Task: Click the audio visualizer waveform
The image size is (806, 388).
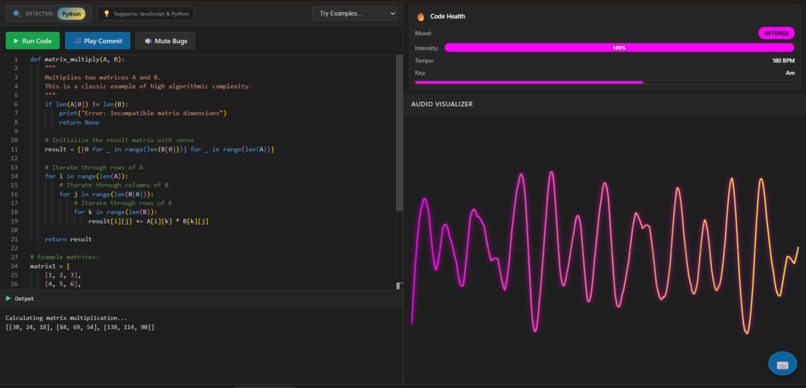Action: coord(604,252)
